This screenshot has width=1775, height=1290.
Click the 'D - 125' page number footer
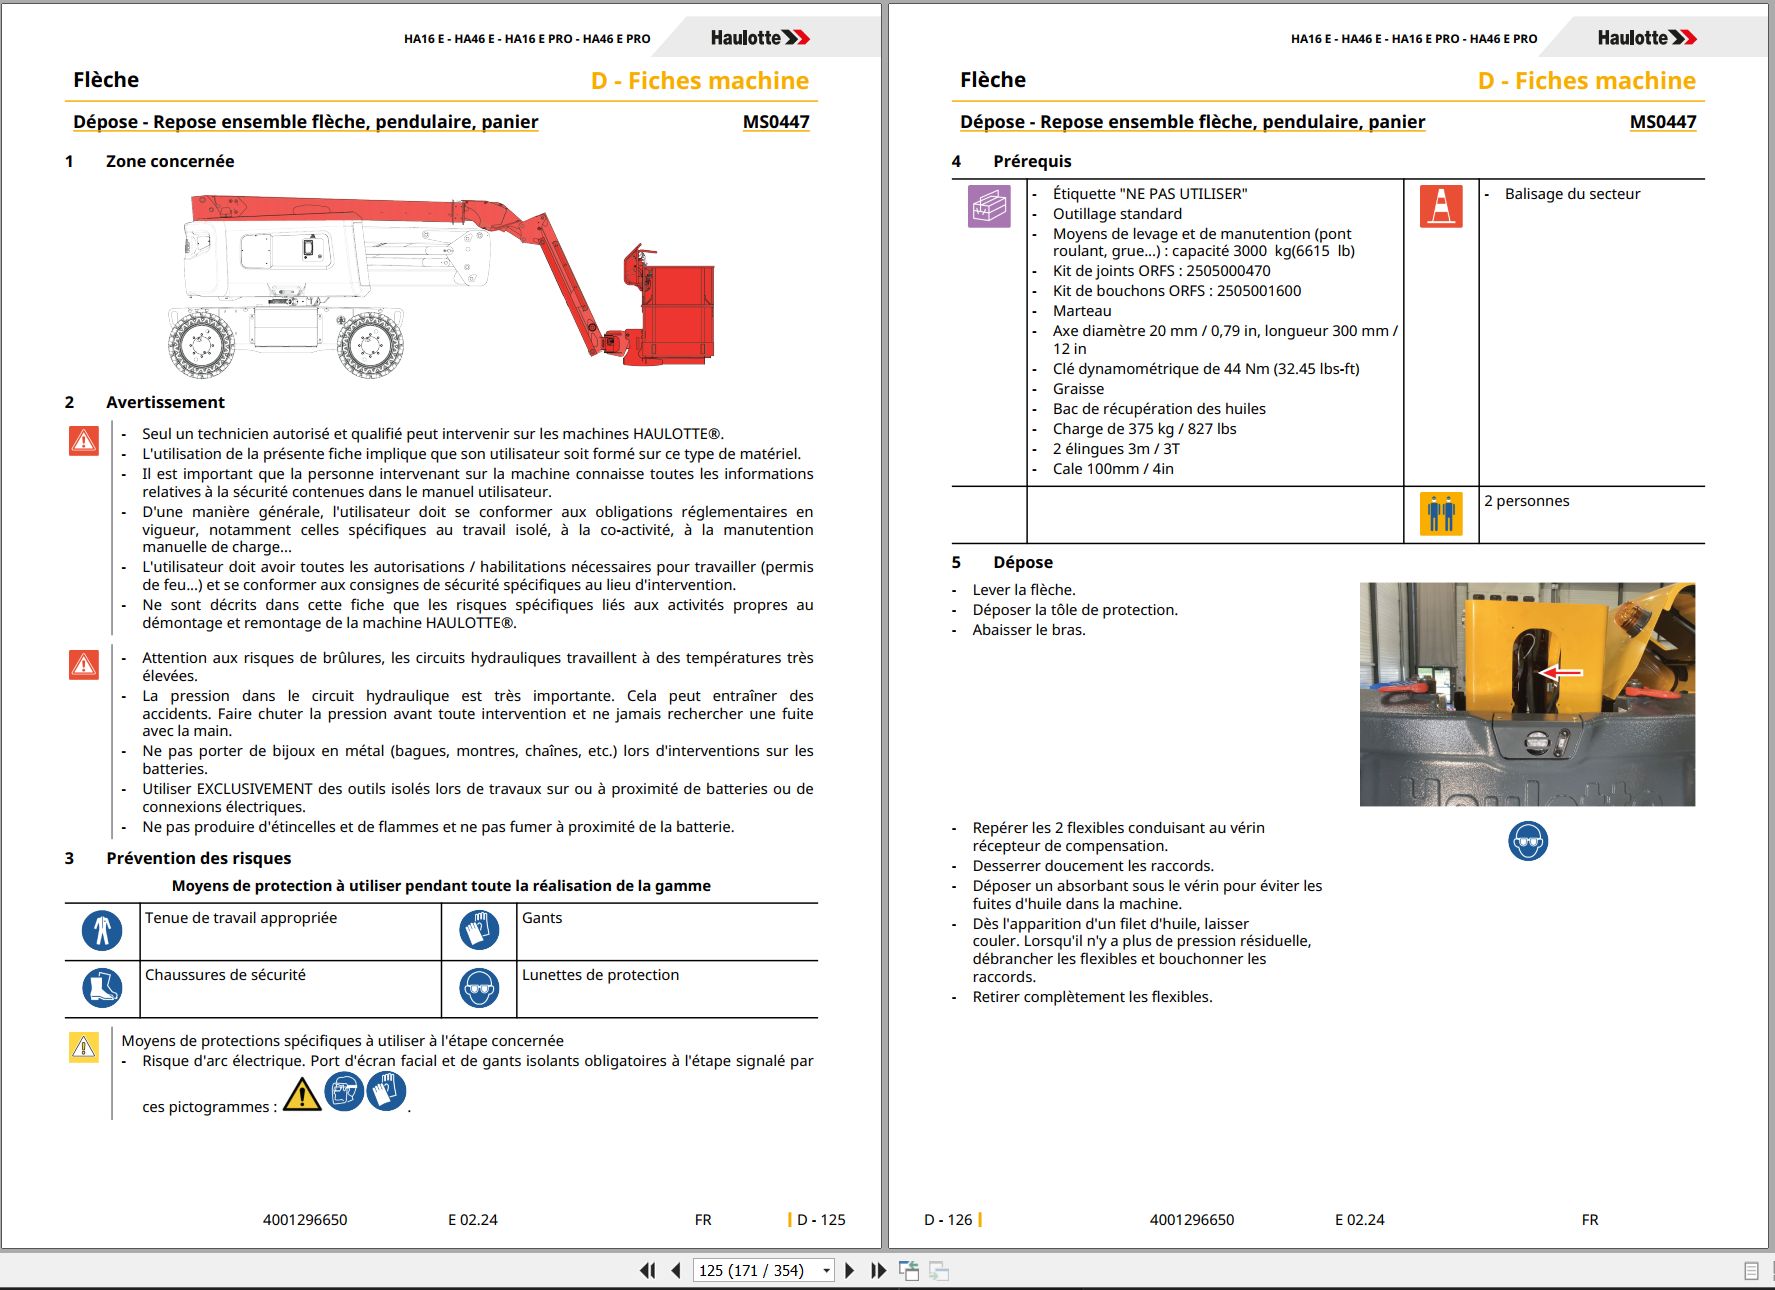(821, 1220)
